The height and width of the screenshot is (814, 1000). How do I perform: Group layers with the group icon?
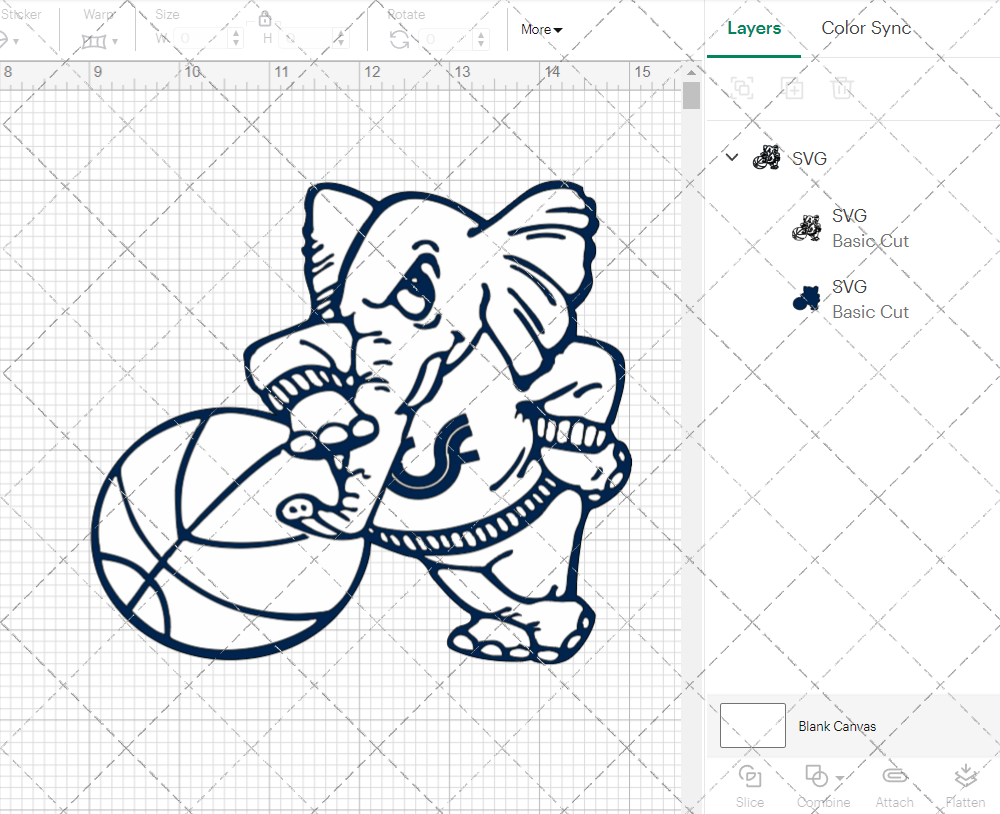pos(743,88)
